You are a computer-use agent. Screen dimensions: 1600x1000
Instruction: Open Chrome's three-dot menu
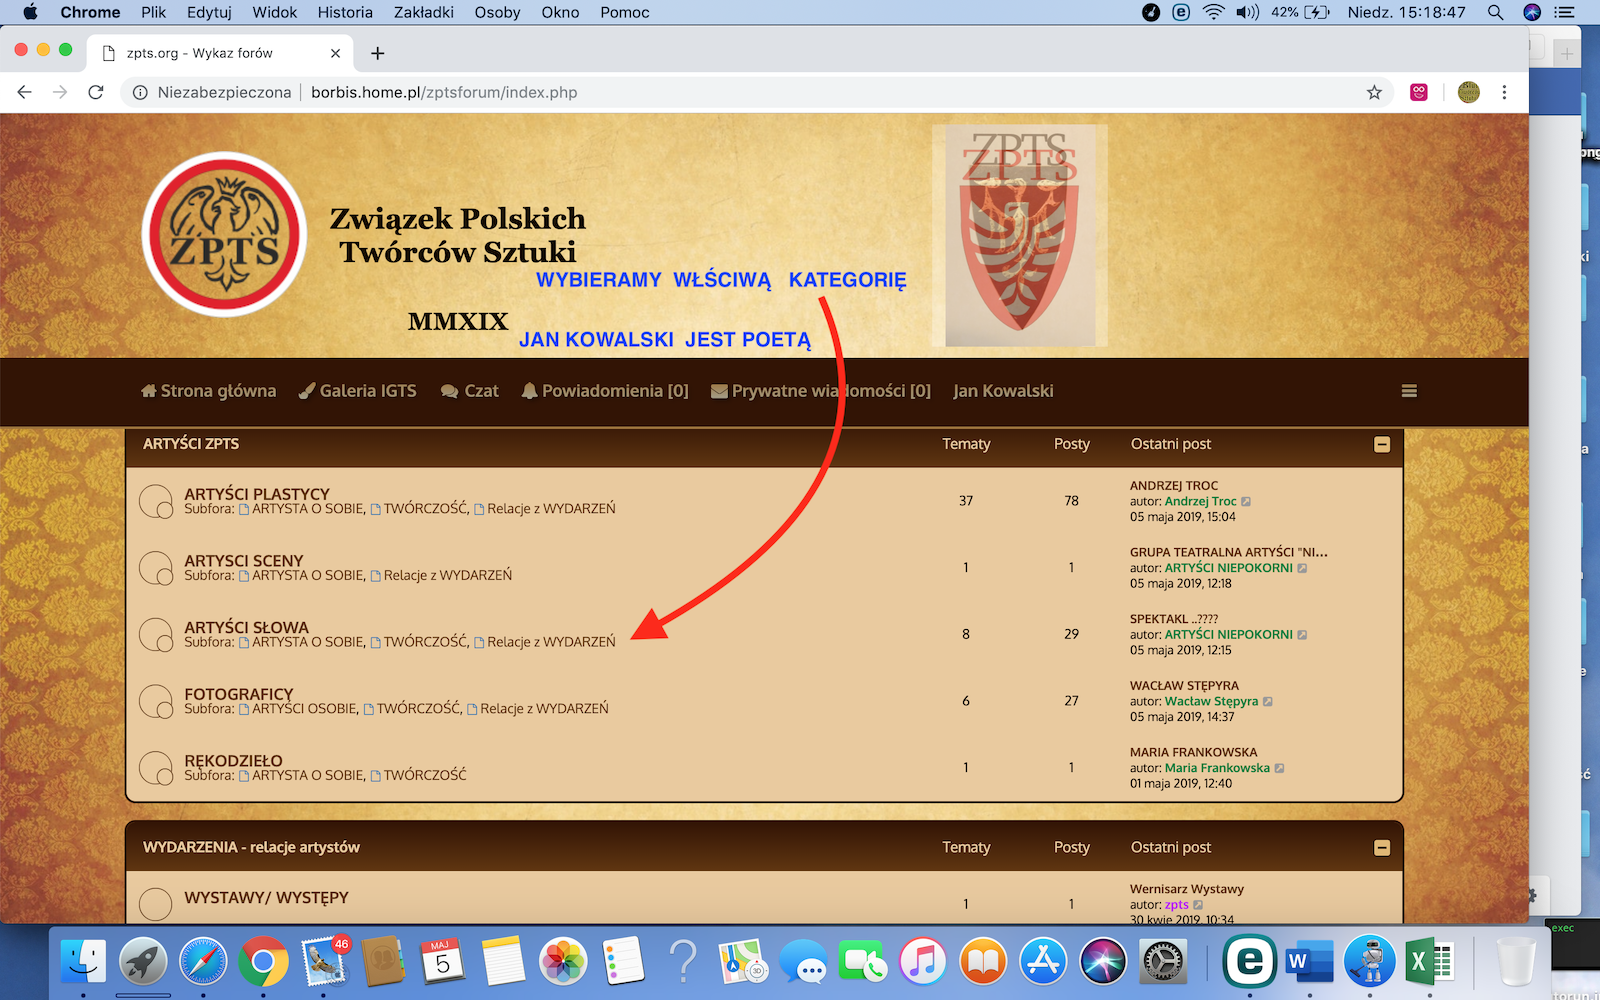[x=1504, y=92]
